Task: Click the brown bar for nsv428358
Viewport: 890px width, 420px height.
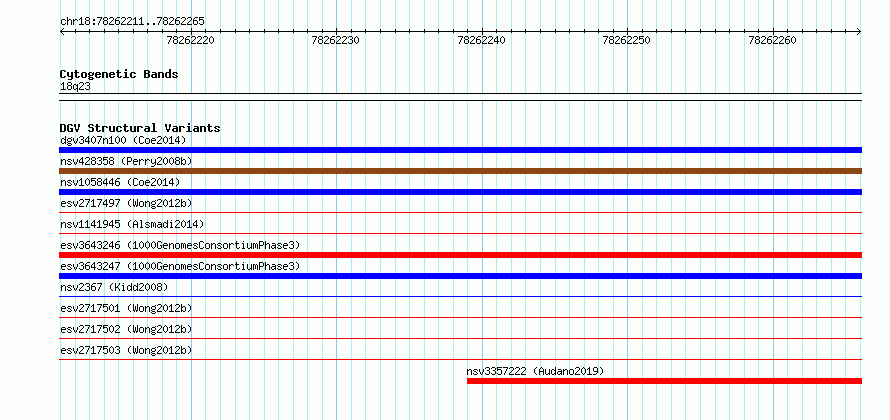Action: pos(460,171)
